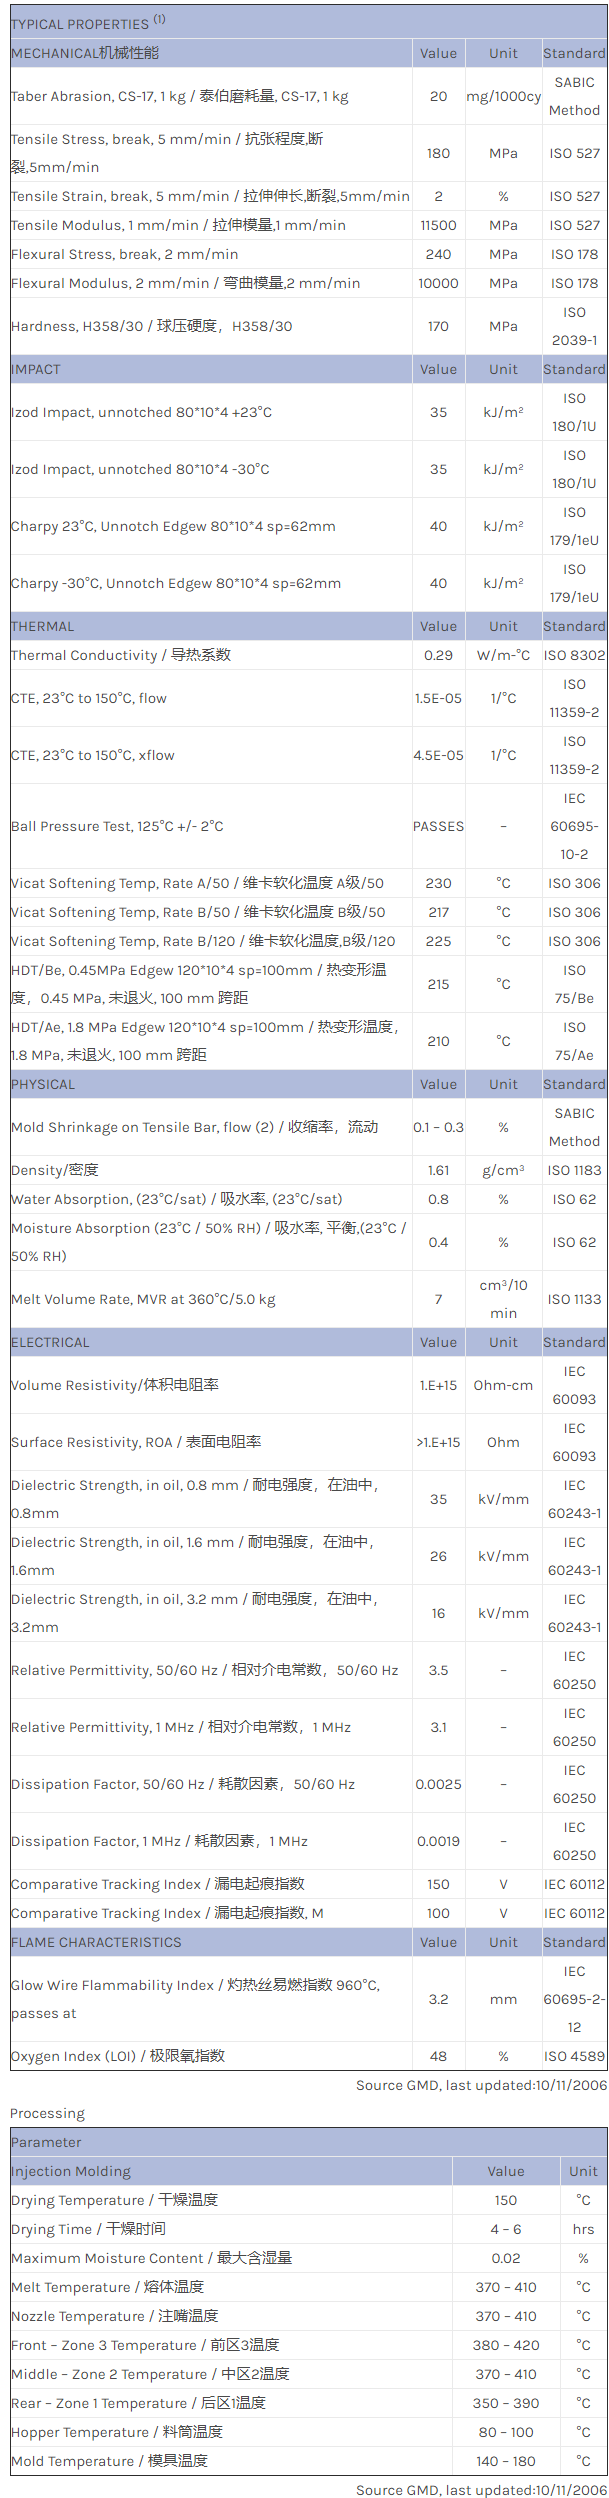
Task: Select the Flexural Modulus row label
Action: coord(186,283)
